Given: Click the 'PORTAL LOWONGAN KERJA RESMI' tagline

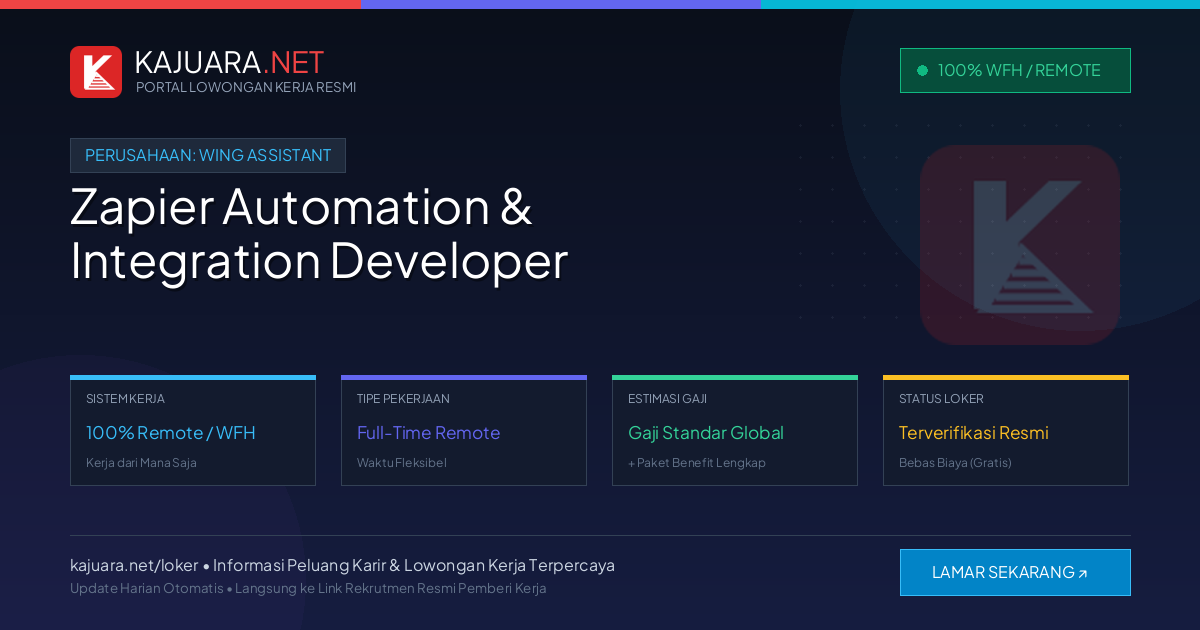Looking at the screenshot, I should (246, 87).
